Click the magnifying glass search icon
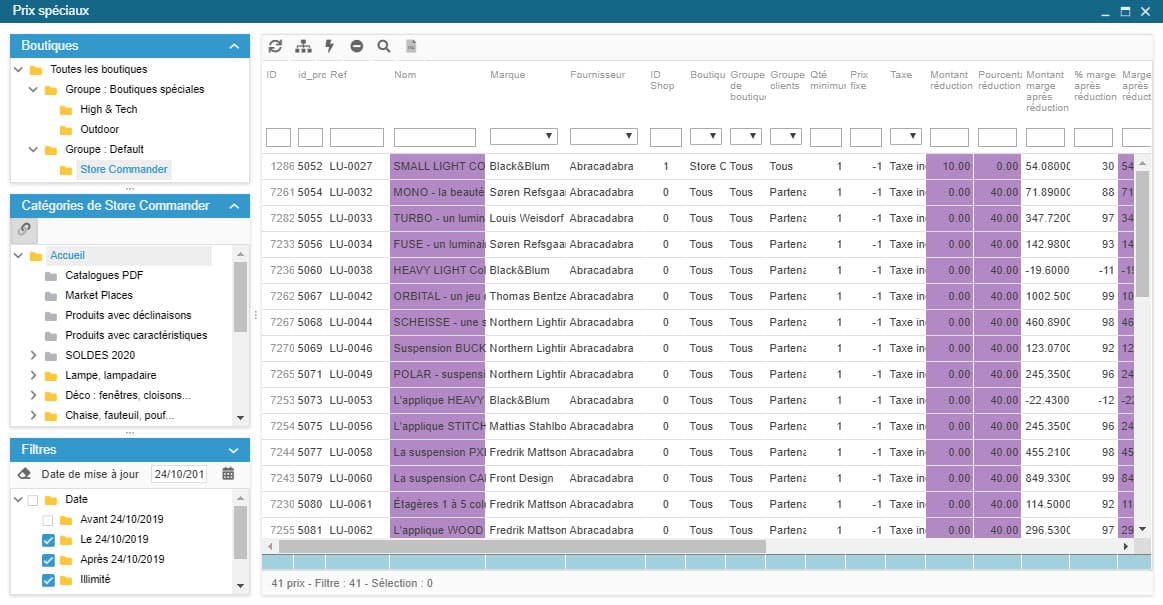The image size is (1163, 605). click(x=384, y=46)
